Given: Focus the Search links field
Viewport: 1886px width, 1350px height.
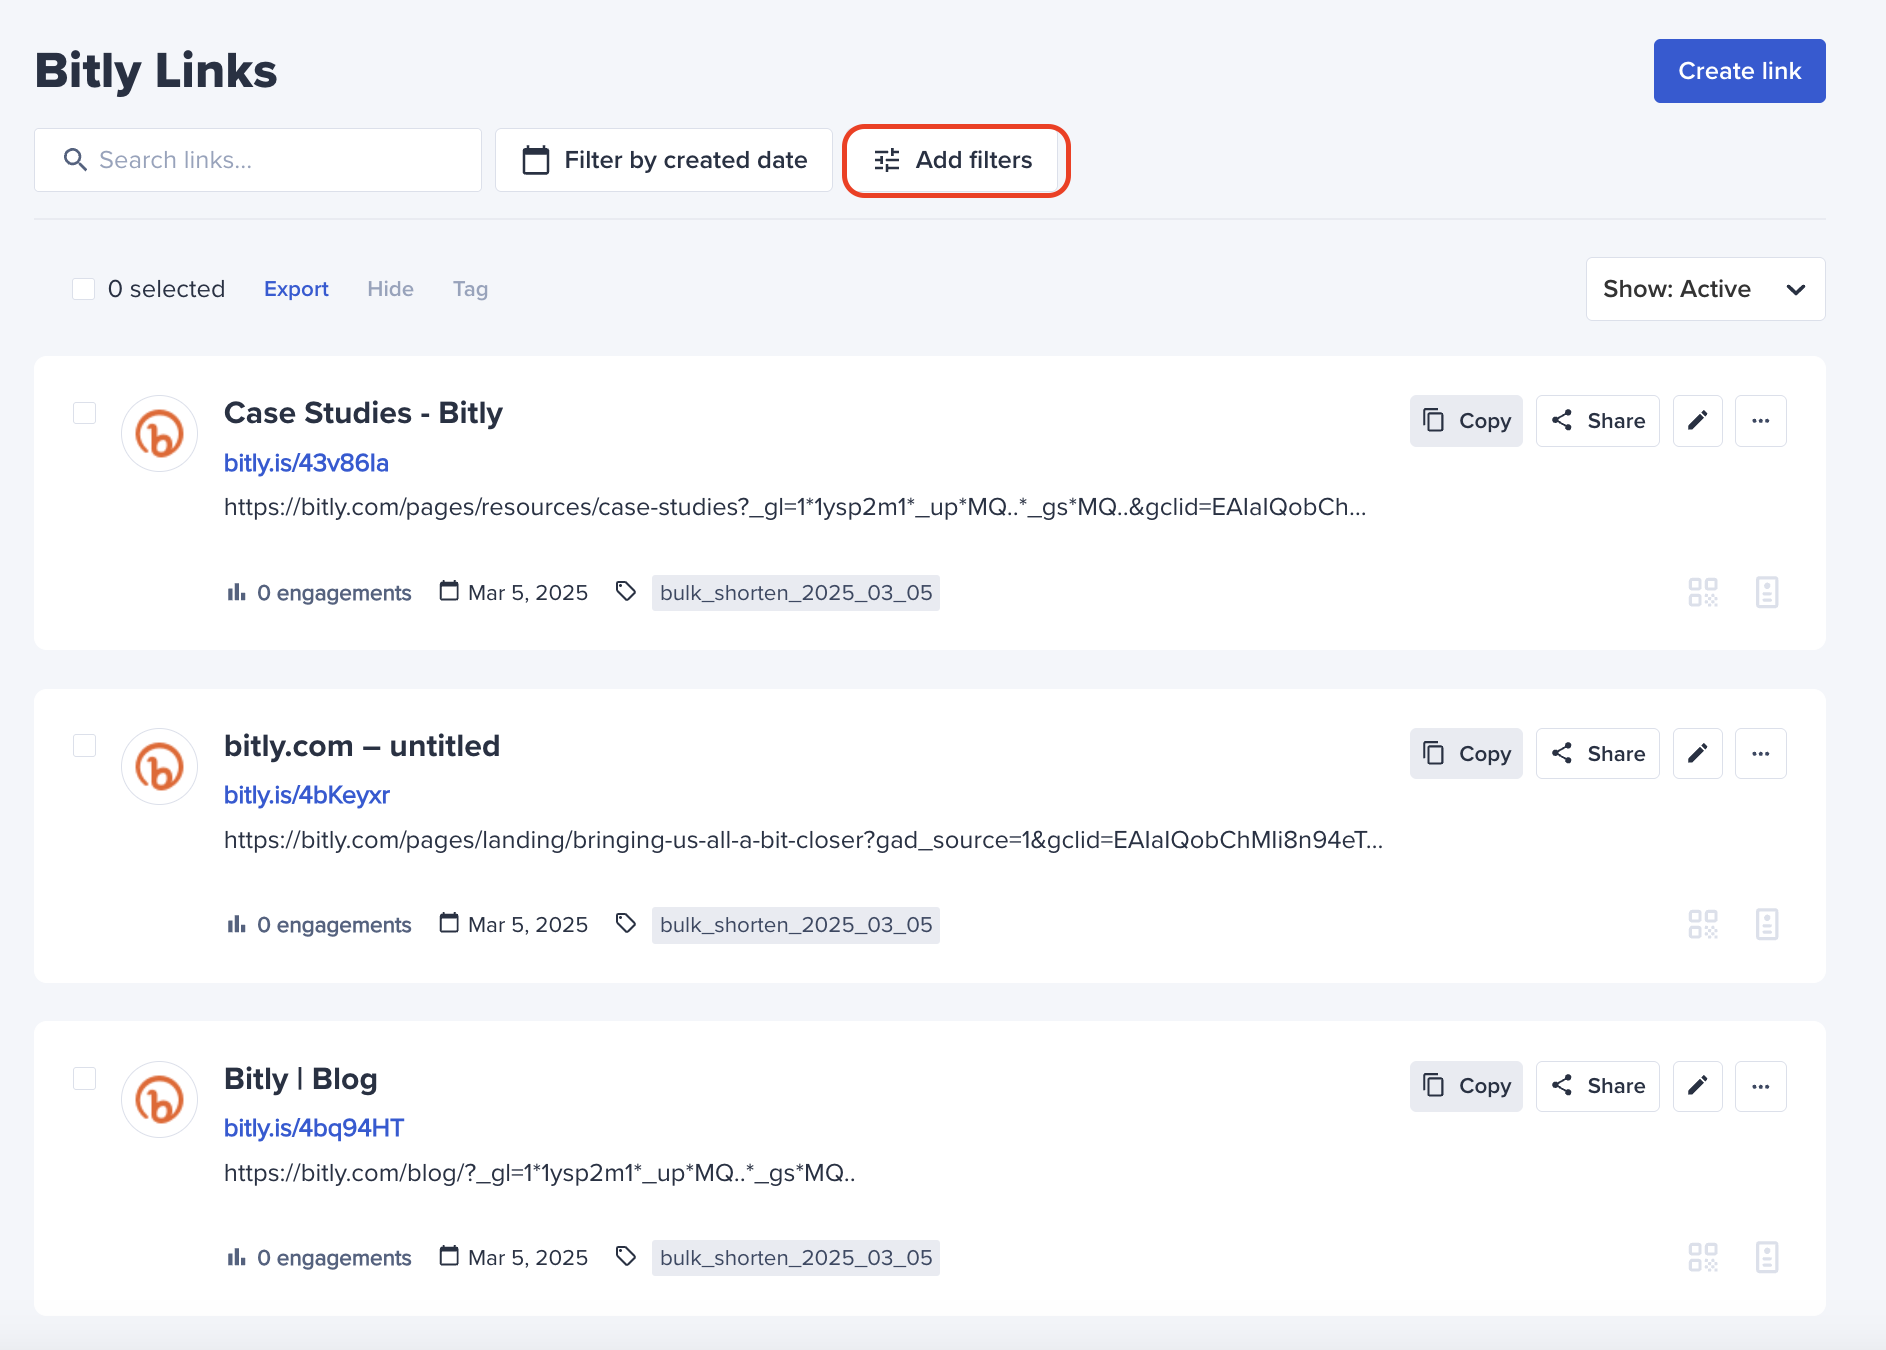Looking at the screenshot, I should pyautogui.click(x=258, y=160).
